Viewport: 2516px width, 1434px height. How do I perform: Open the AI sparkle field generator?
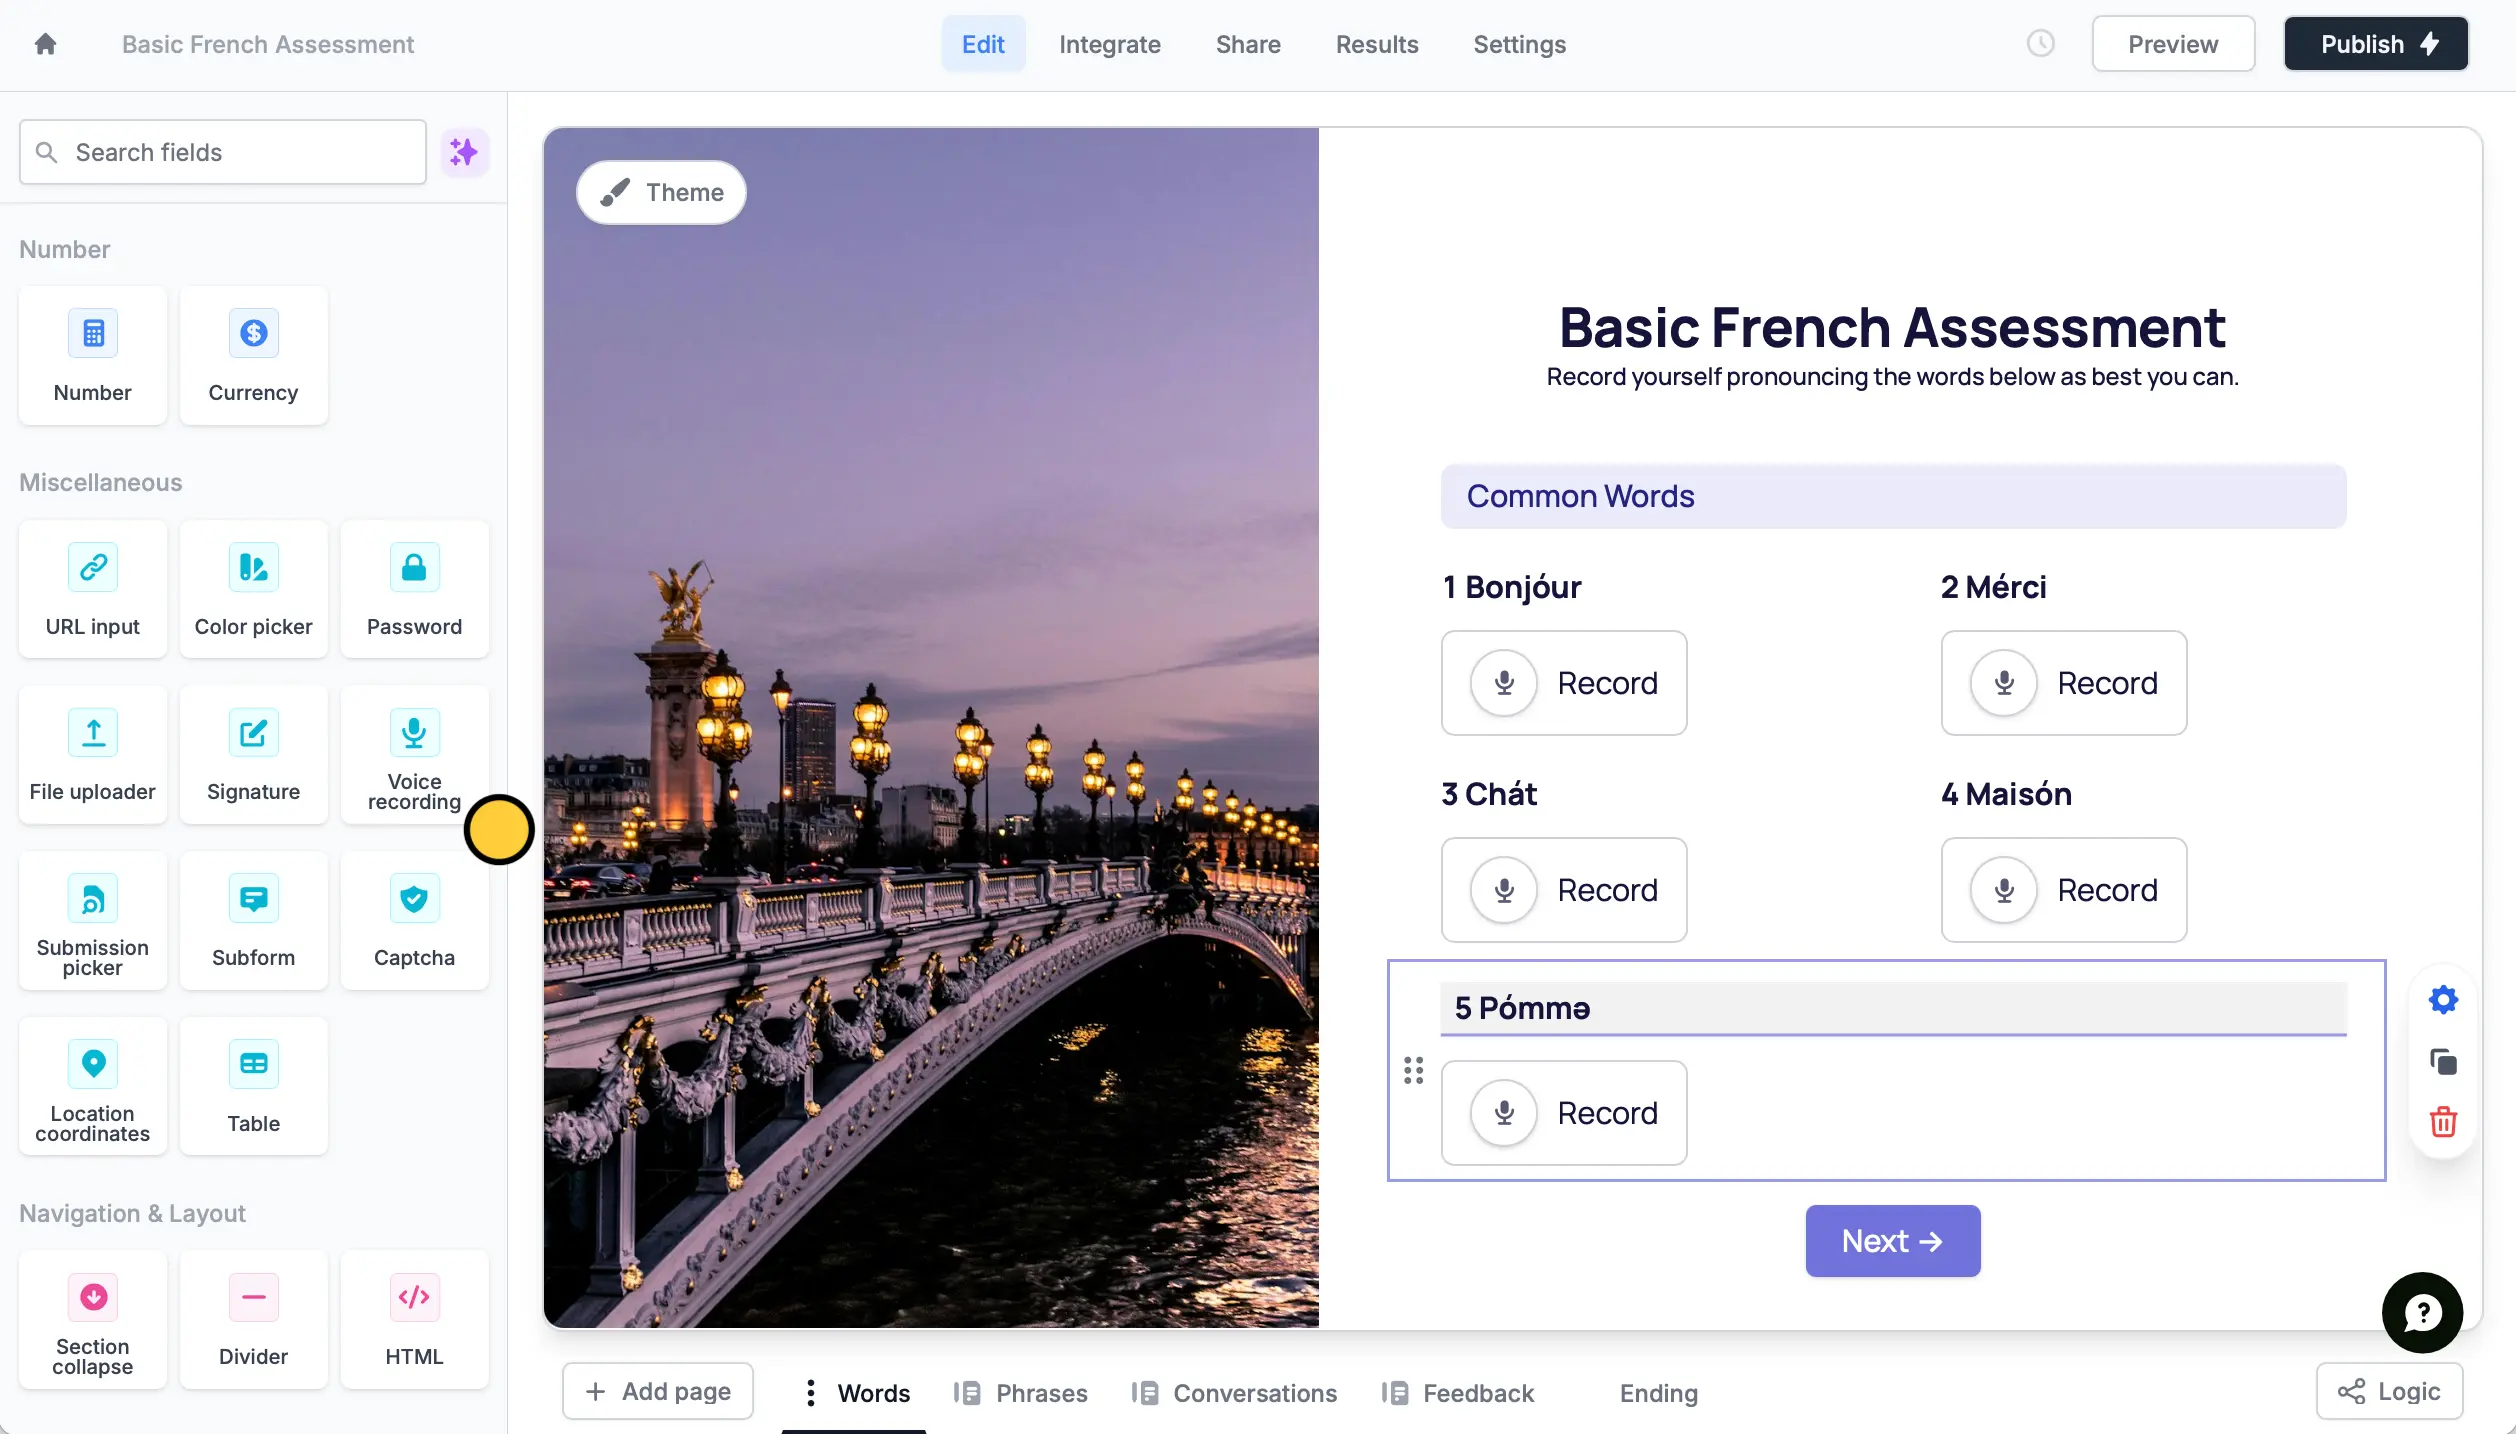coord(464,152)
